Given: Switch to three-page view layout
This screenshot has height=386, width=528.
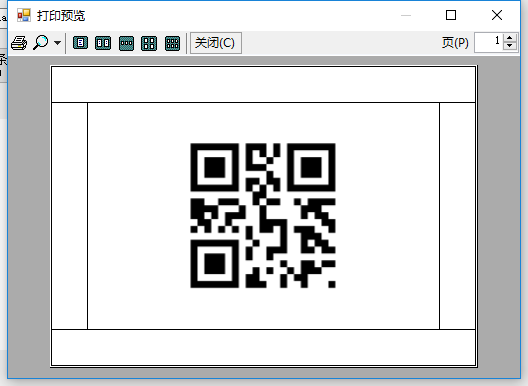Looking at the screenshot, I should click(126, 43).
